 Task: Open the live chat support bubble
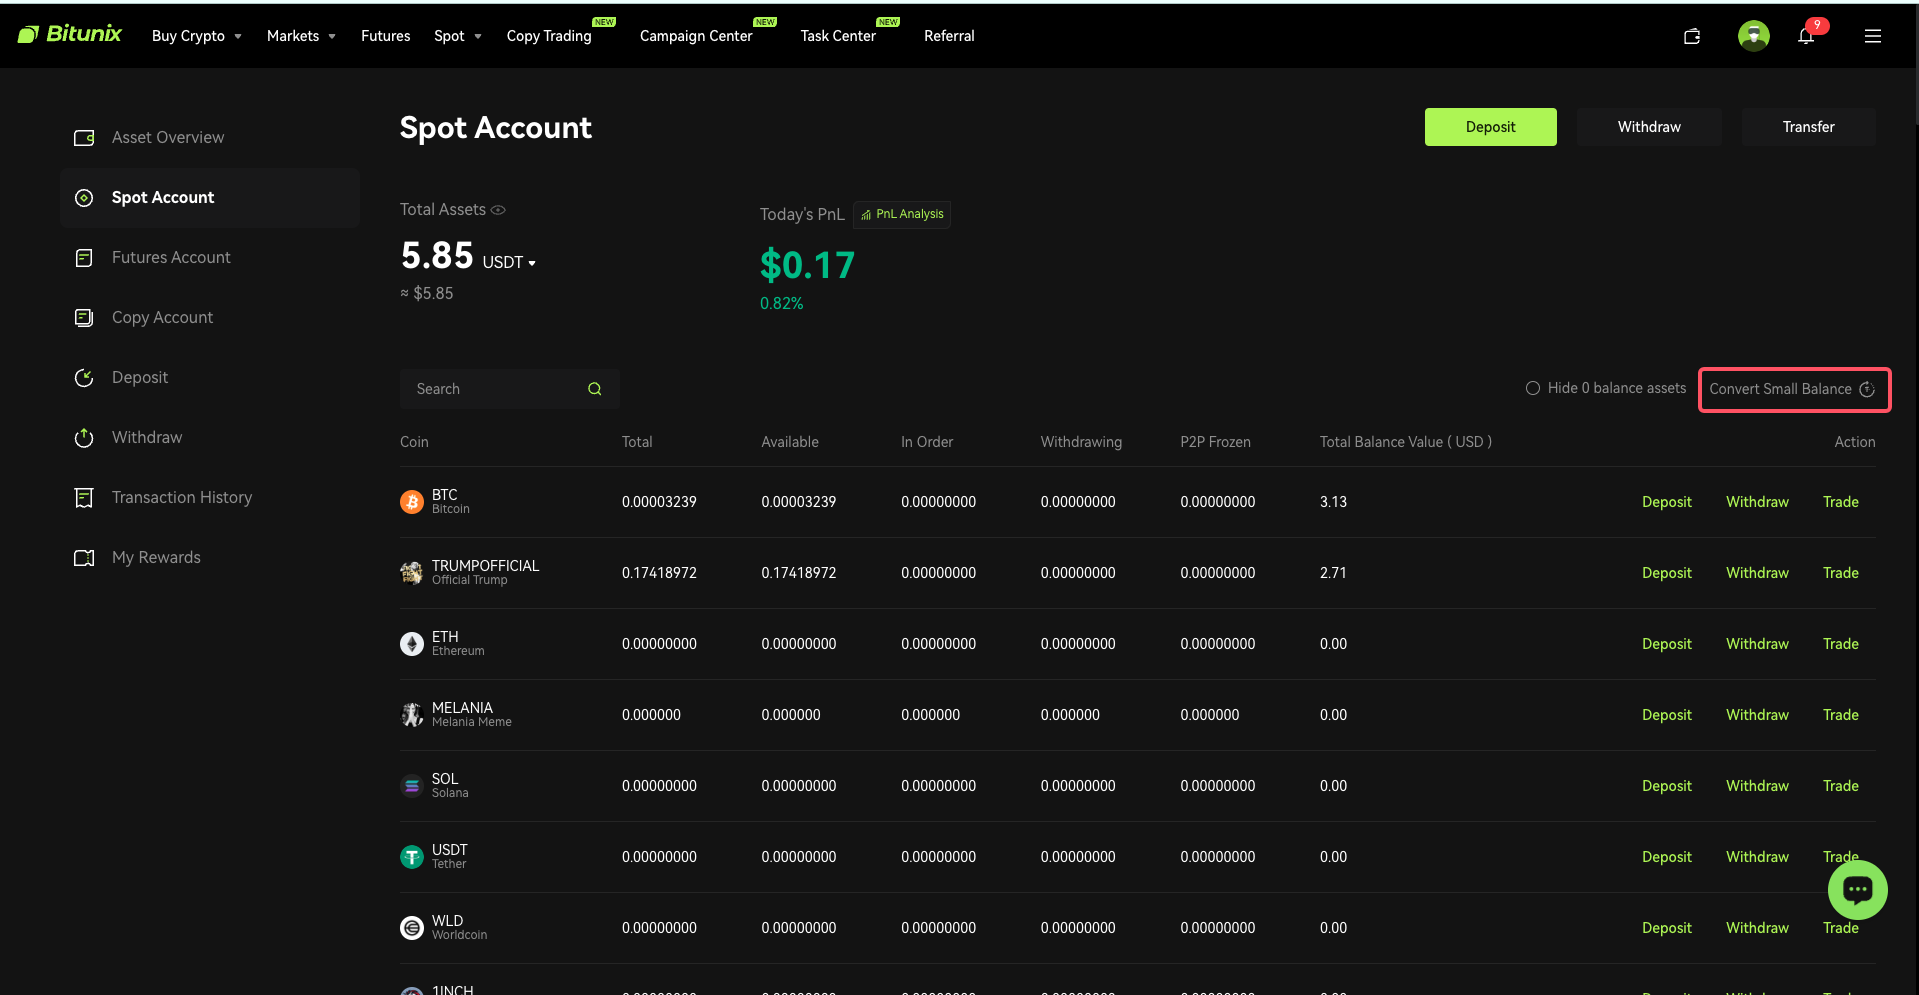pyautogui.click(x=1857, y=890)
